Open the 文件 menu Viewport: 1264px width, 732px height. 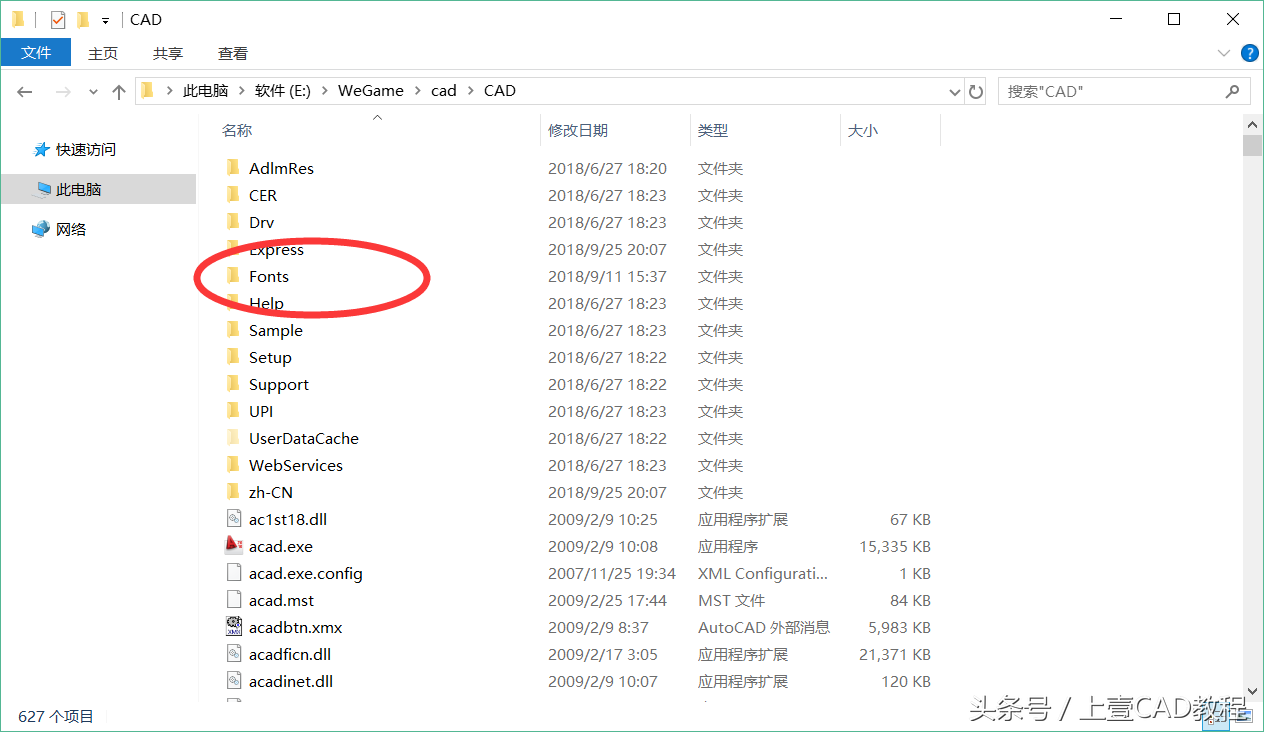pyautogui.click(x=36, y=53)
